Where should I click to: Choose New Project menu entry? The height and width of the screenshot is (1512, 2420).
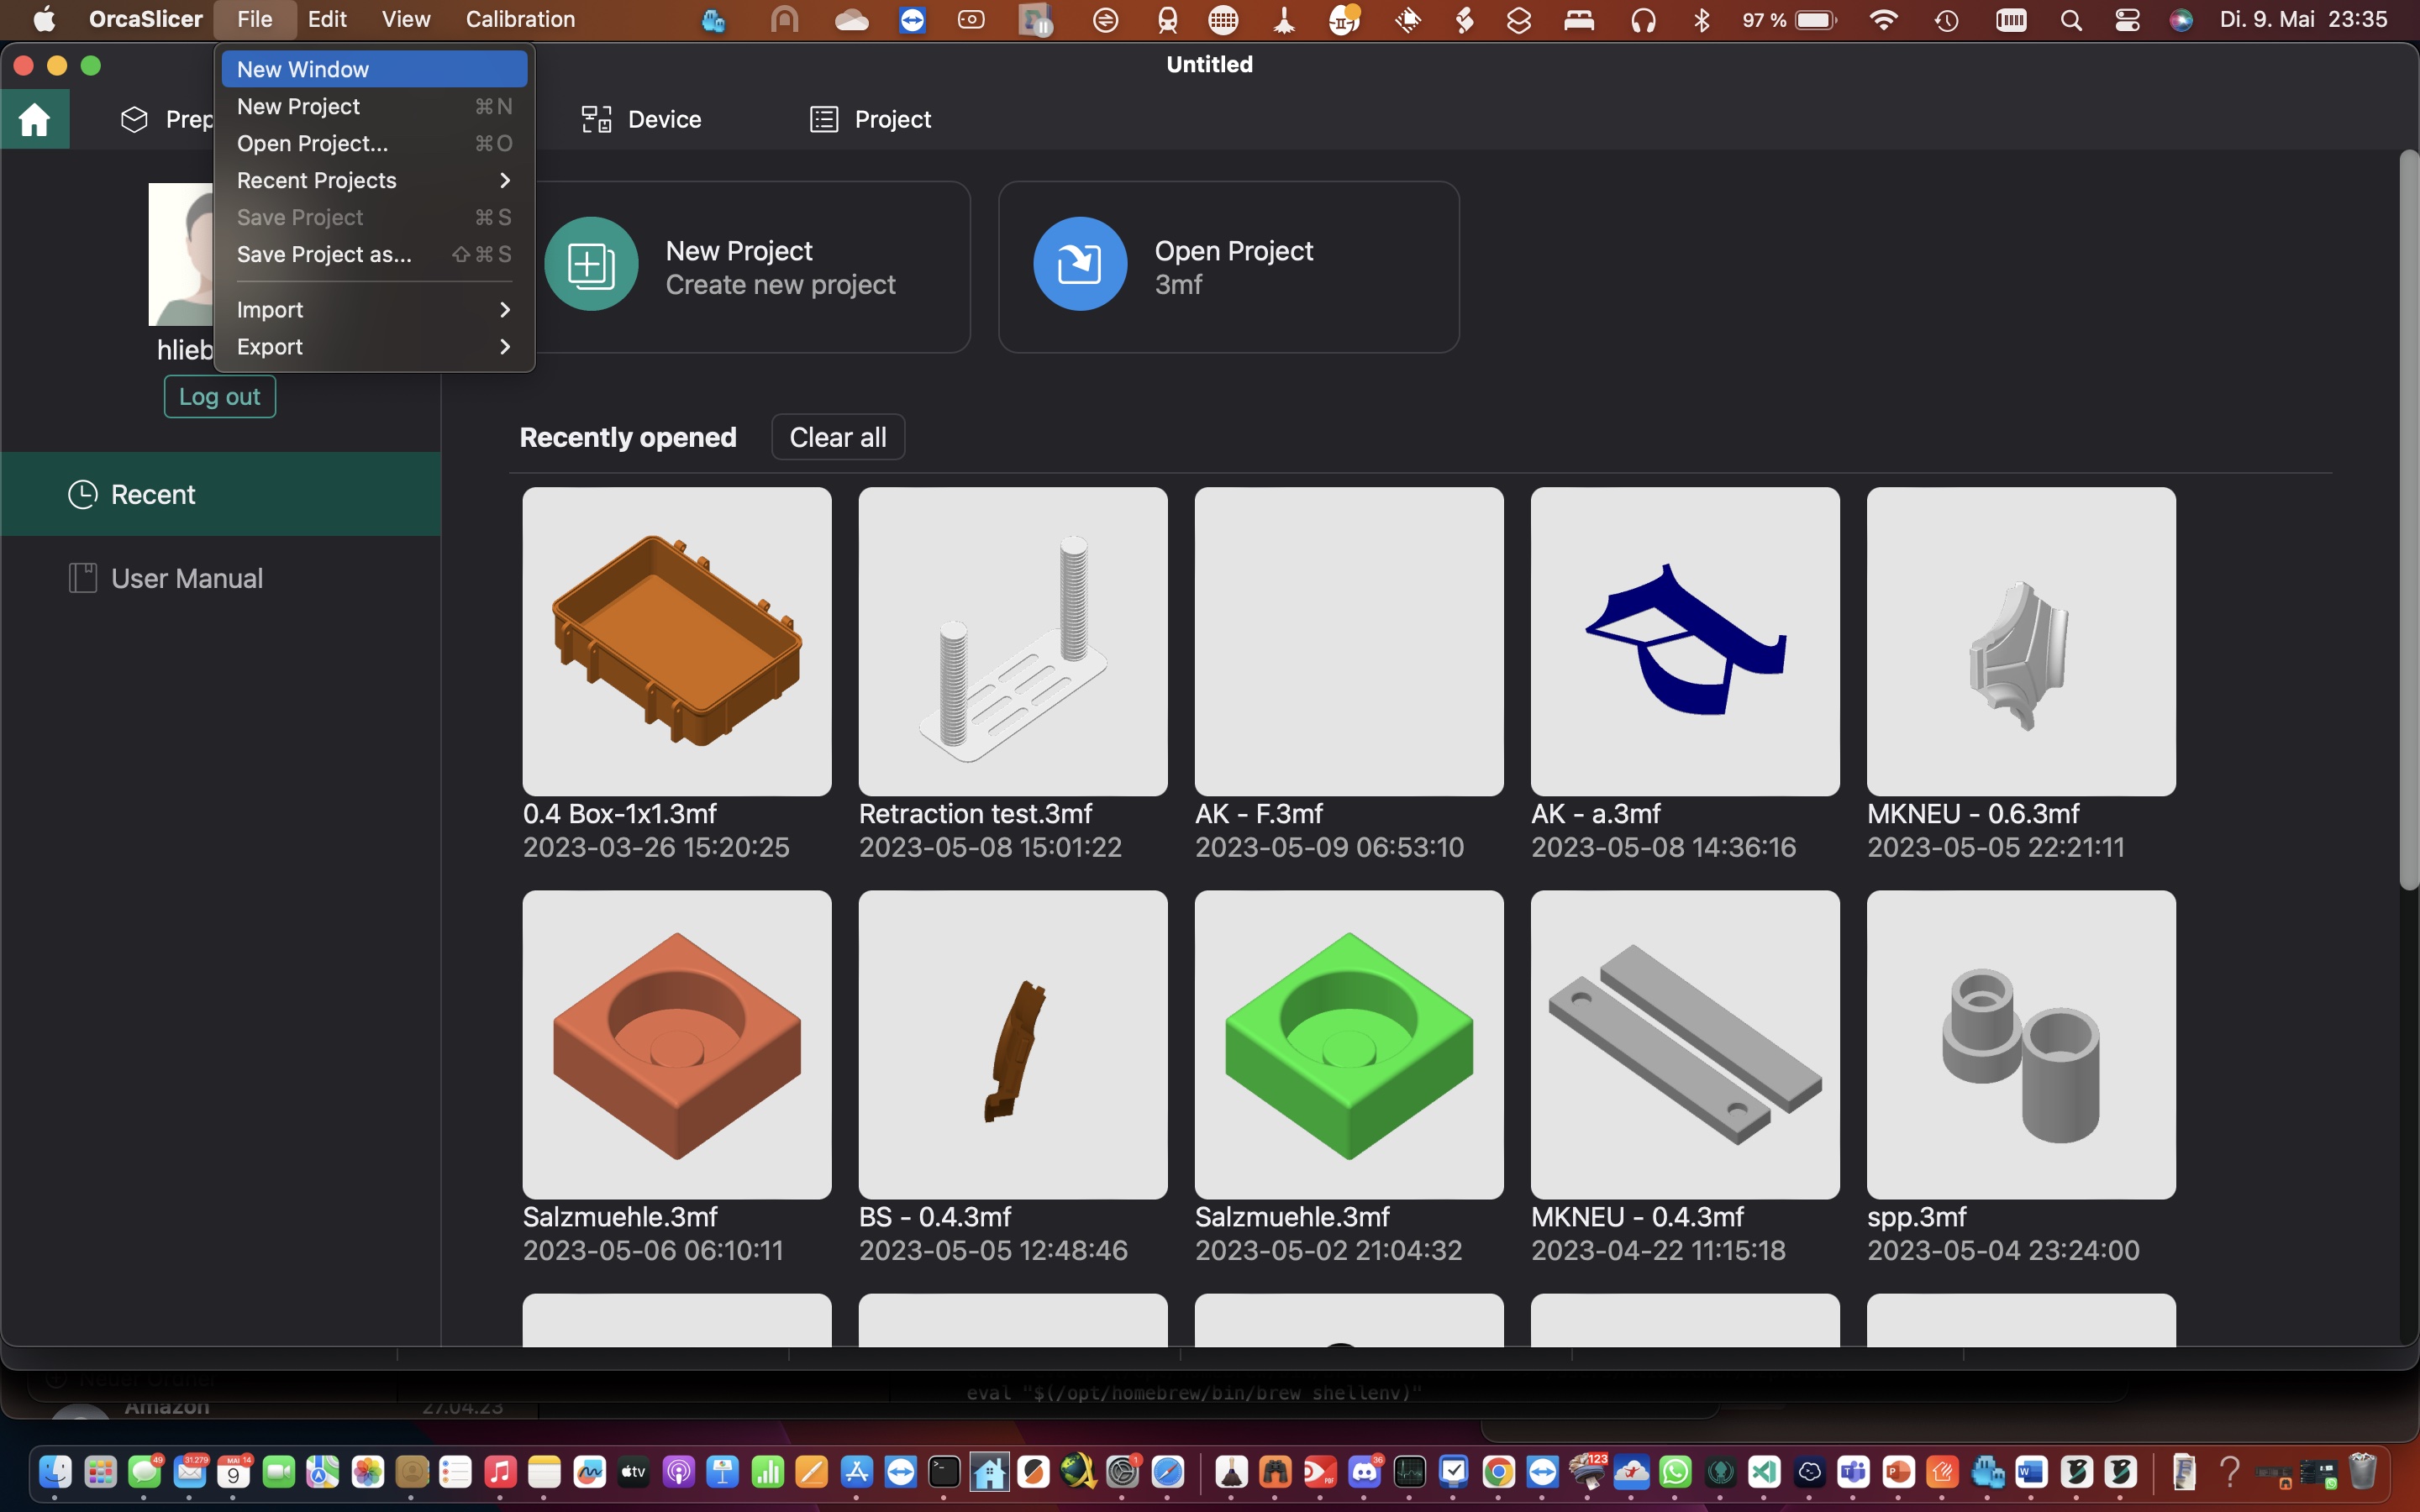tap(374, 106)
